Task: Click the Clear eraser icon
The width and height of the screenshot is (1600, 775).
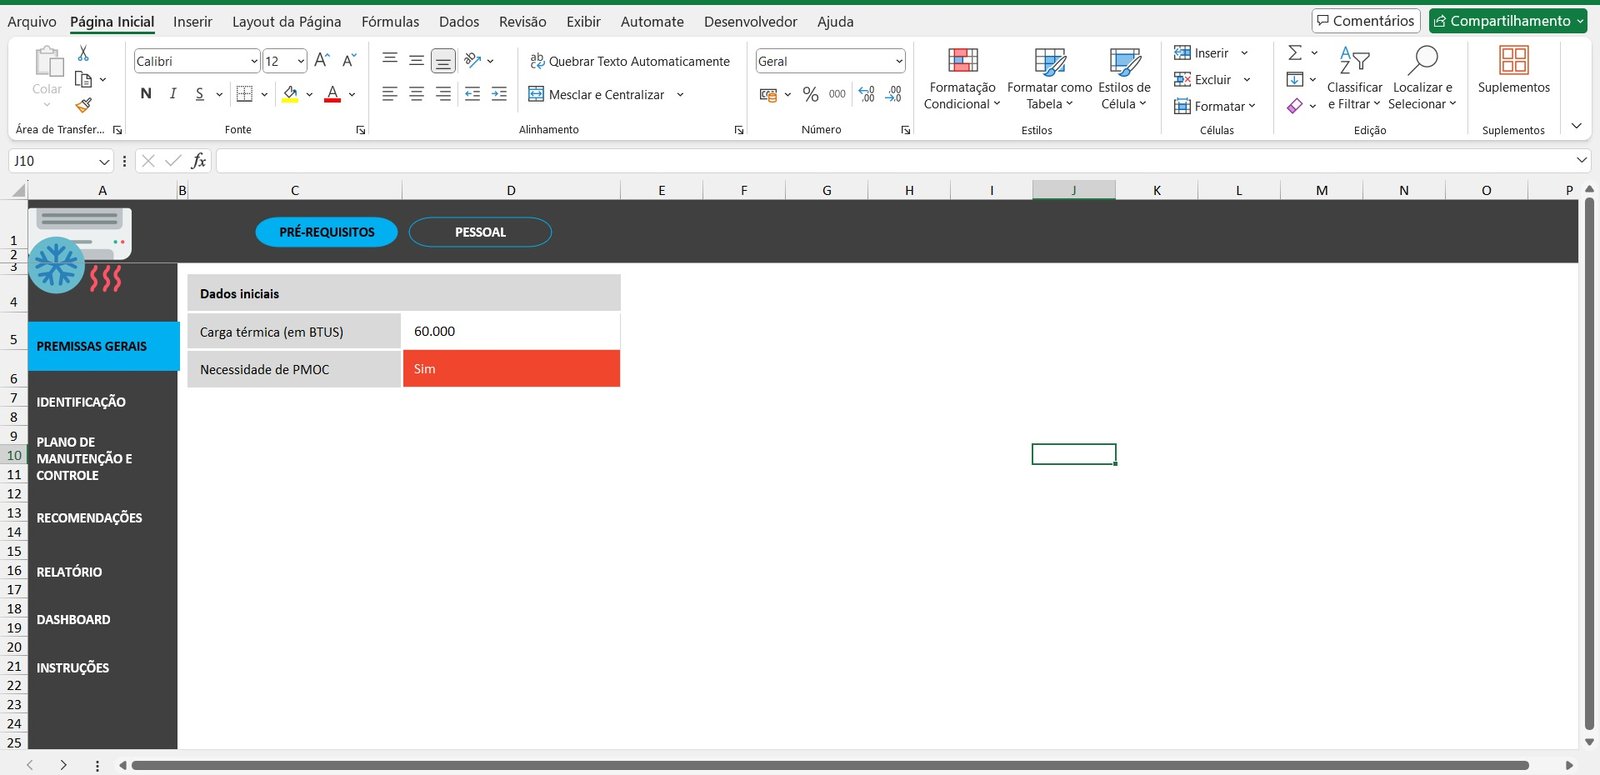Action: (x=1295, y=105)
